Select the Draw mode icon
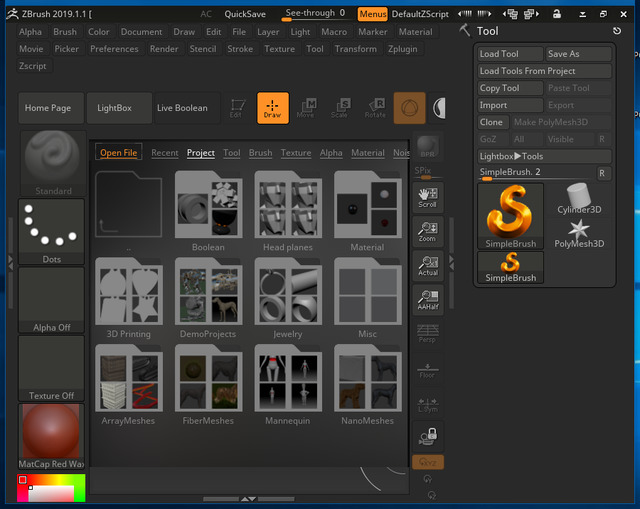Image resolution: width=640 pixels, height=509 pixels. (x=272, y=108)
